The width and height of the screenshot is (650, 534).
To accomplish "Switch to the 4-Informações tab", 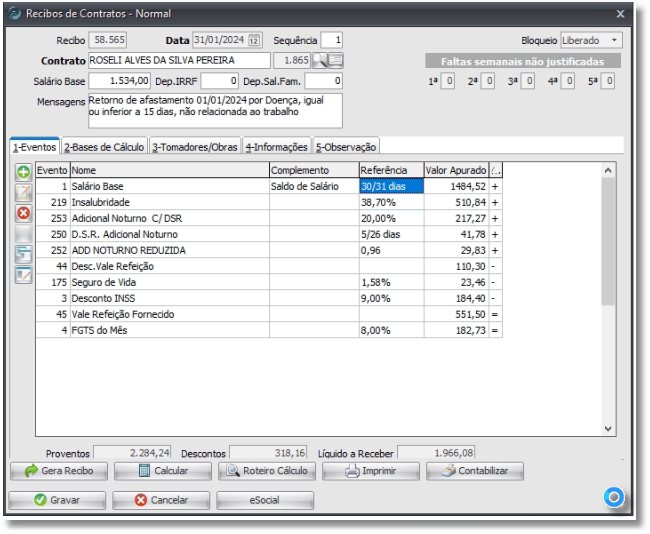I will pos(276,147).
